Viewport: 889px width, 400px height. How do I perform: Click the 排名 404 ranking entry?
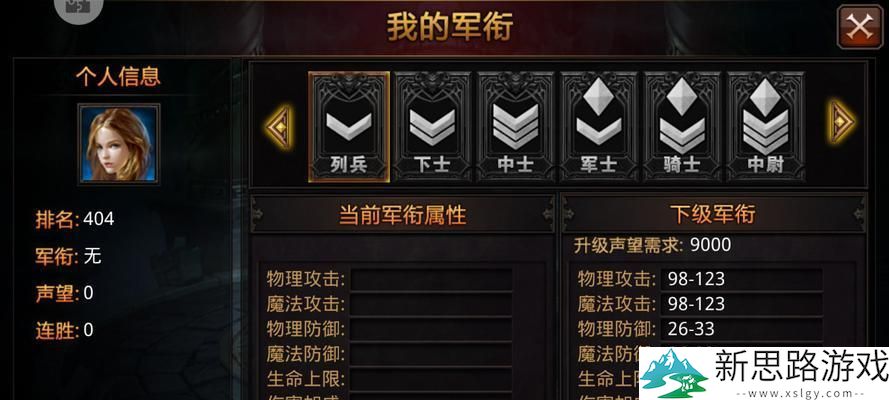(75, 219)
